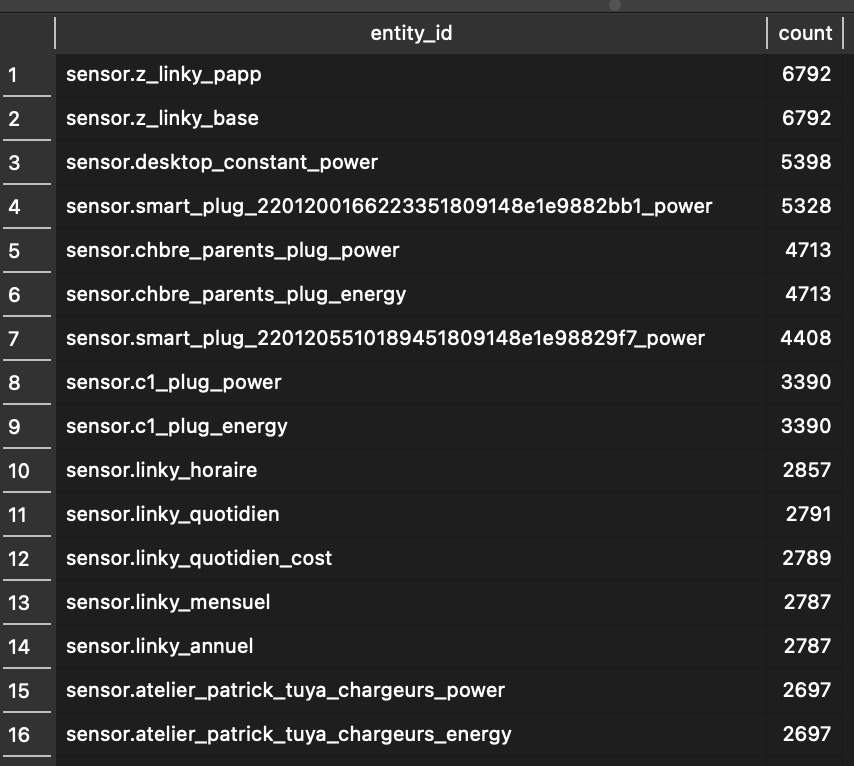
Task: Select row number 7 header
Action: point(27,339)
